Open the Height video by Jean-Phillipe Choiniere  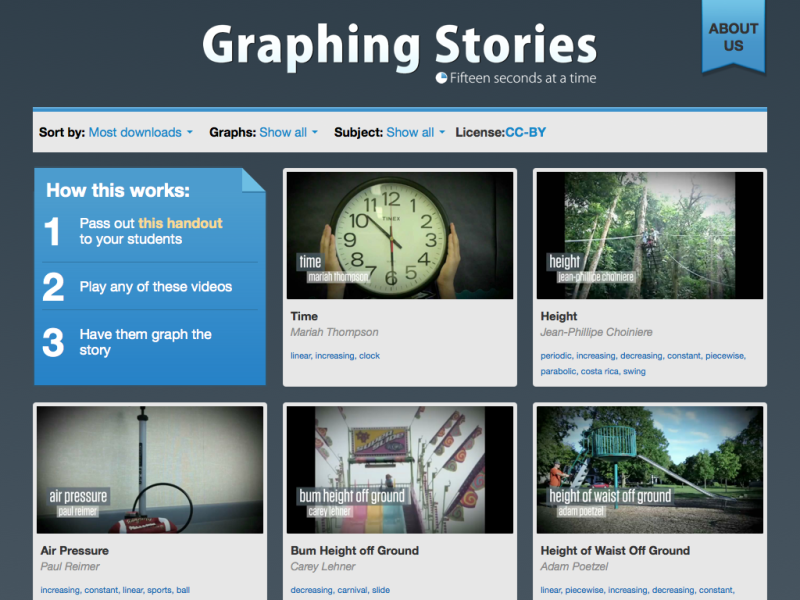558,315
